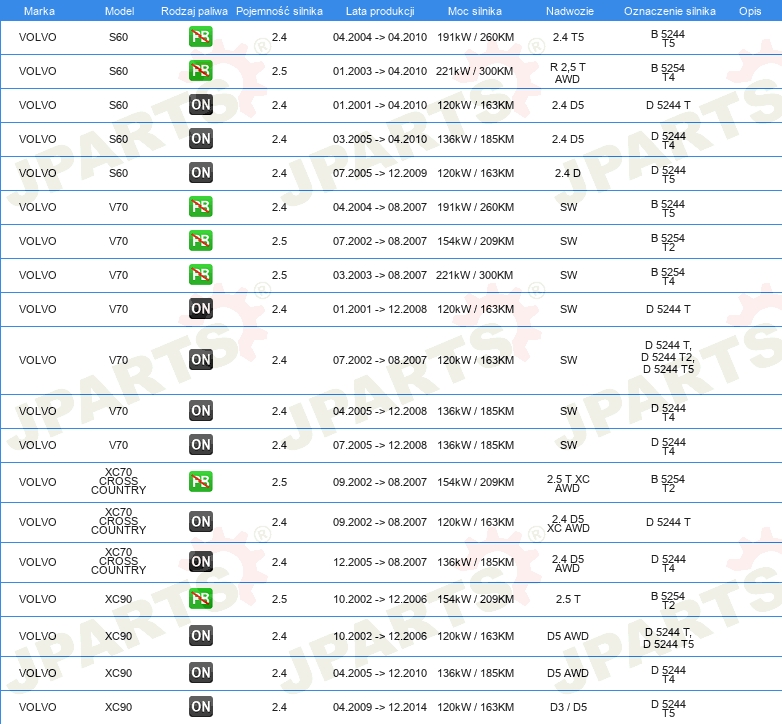Click ON diesel icon, V70 04.2005 row
782x724 pixels.
(200, 411)
